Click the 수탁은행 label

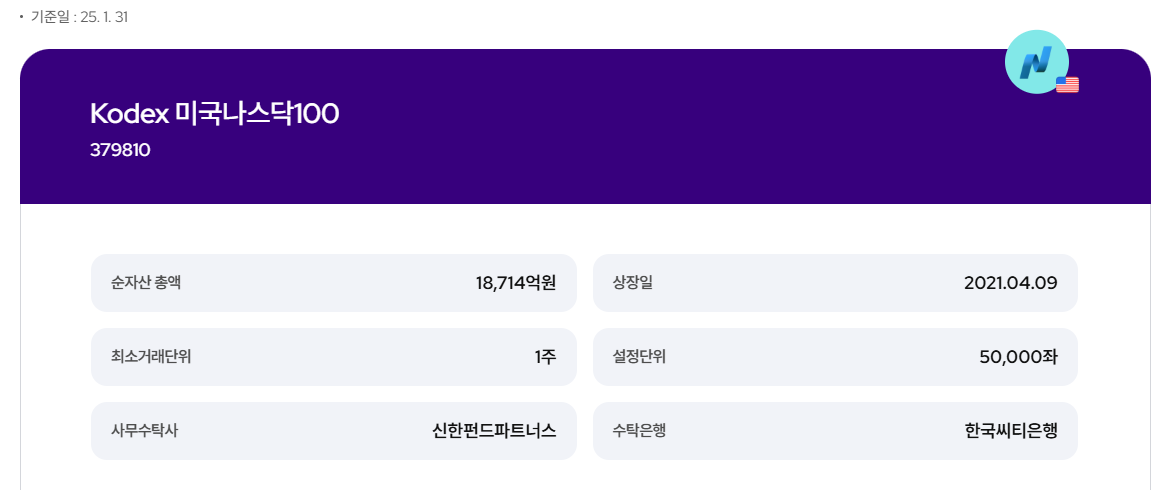[x=639, y=431]
